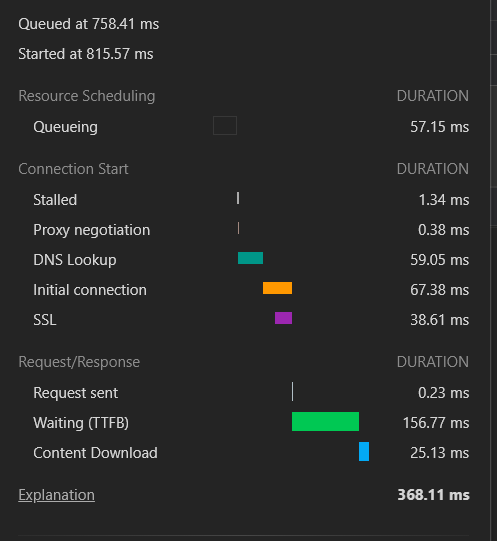Viewport: 497px width, 541px height.
Task: Click the blue Content Download bar
Action: (x=364, y=451)
